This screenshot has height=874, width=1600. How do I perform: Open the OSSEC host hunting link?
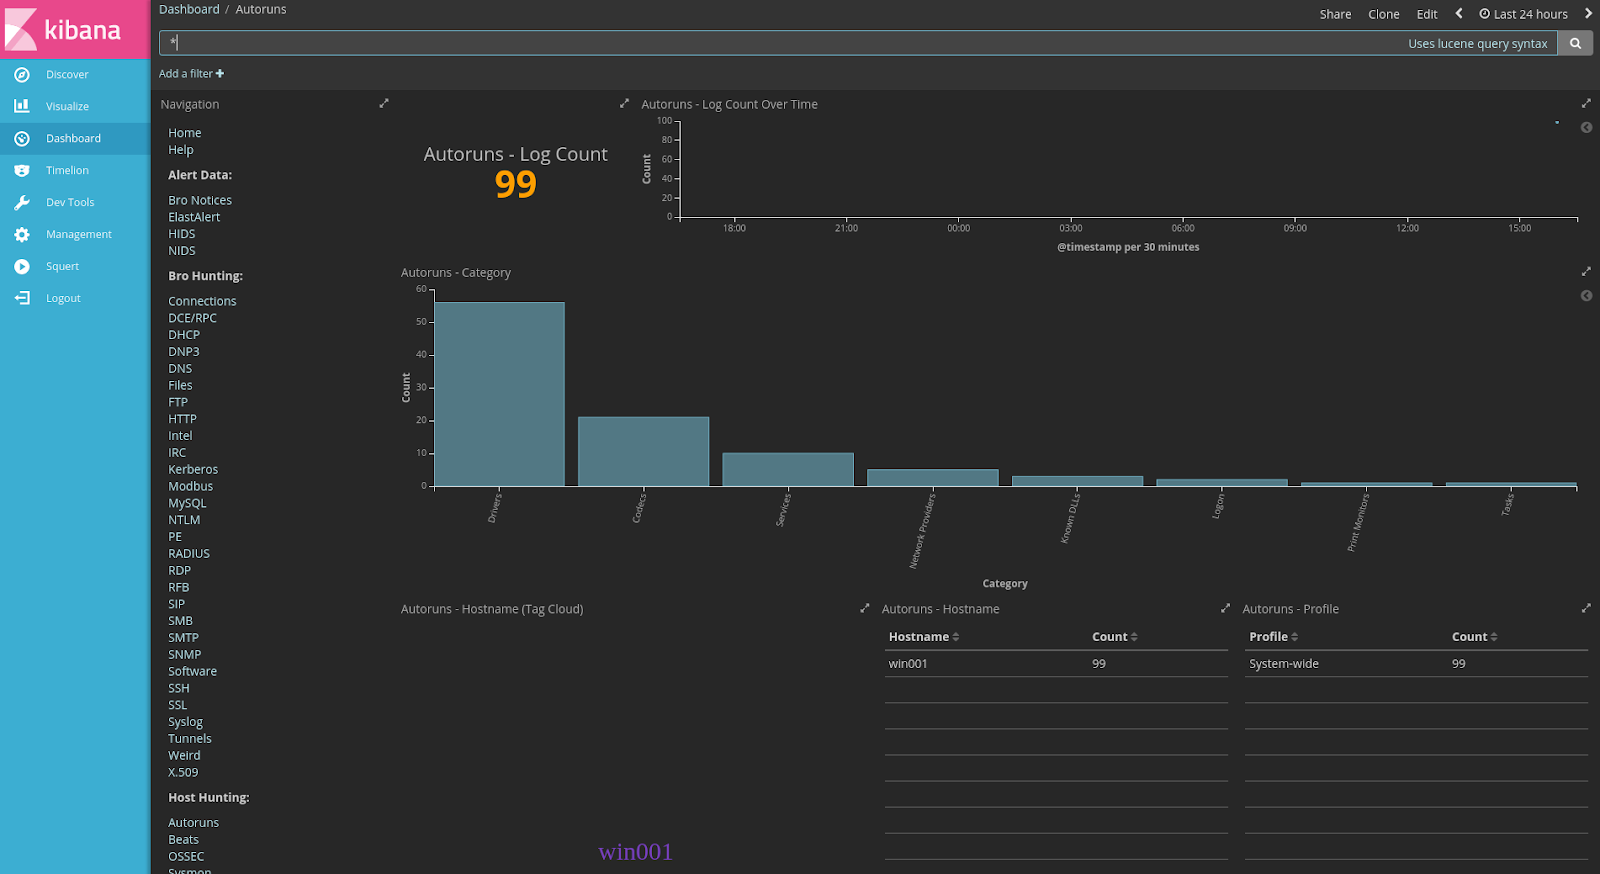tap(186, 857)
